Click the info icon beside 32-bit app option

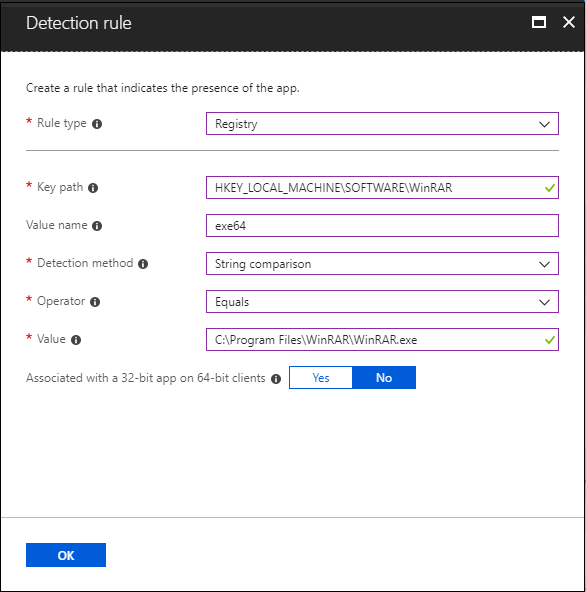[276, 379]
